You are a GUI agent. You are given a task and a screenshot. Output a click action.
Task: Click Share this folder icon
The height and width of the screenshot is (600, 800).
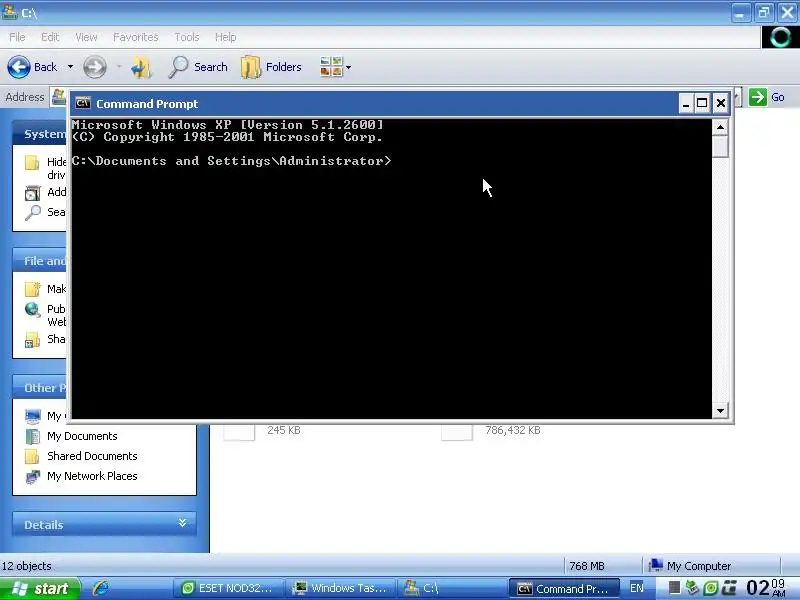(x=32, y=340)
